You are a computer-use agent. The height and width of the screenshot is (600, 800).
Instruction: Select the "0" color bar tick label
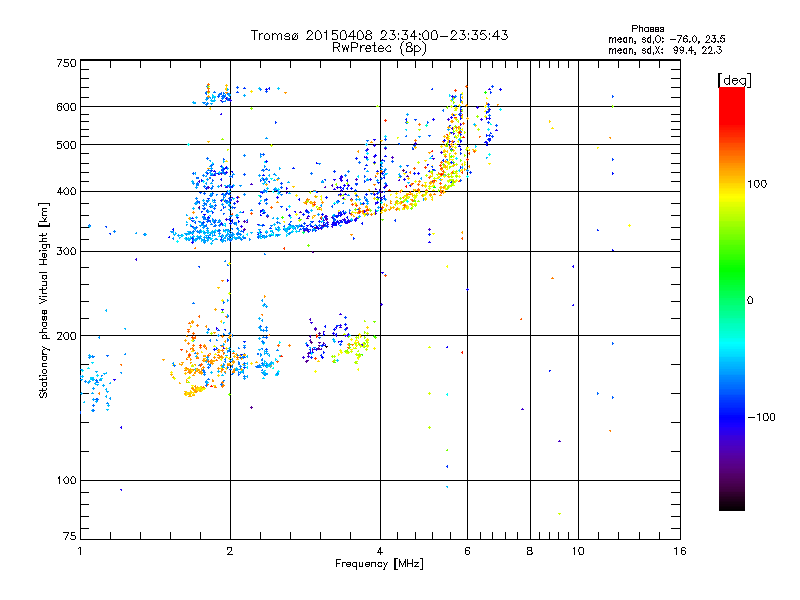[750, 301]
